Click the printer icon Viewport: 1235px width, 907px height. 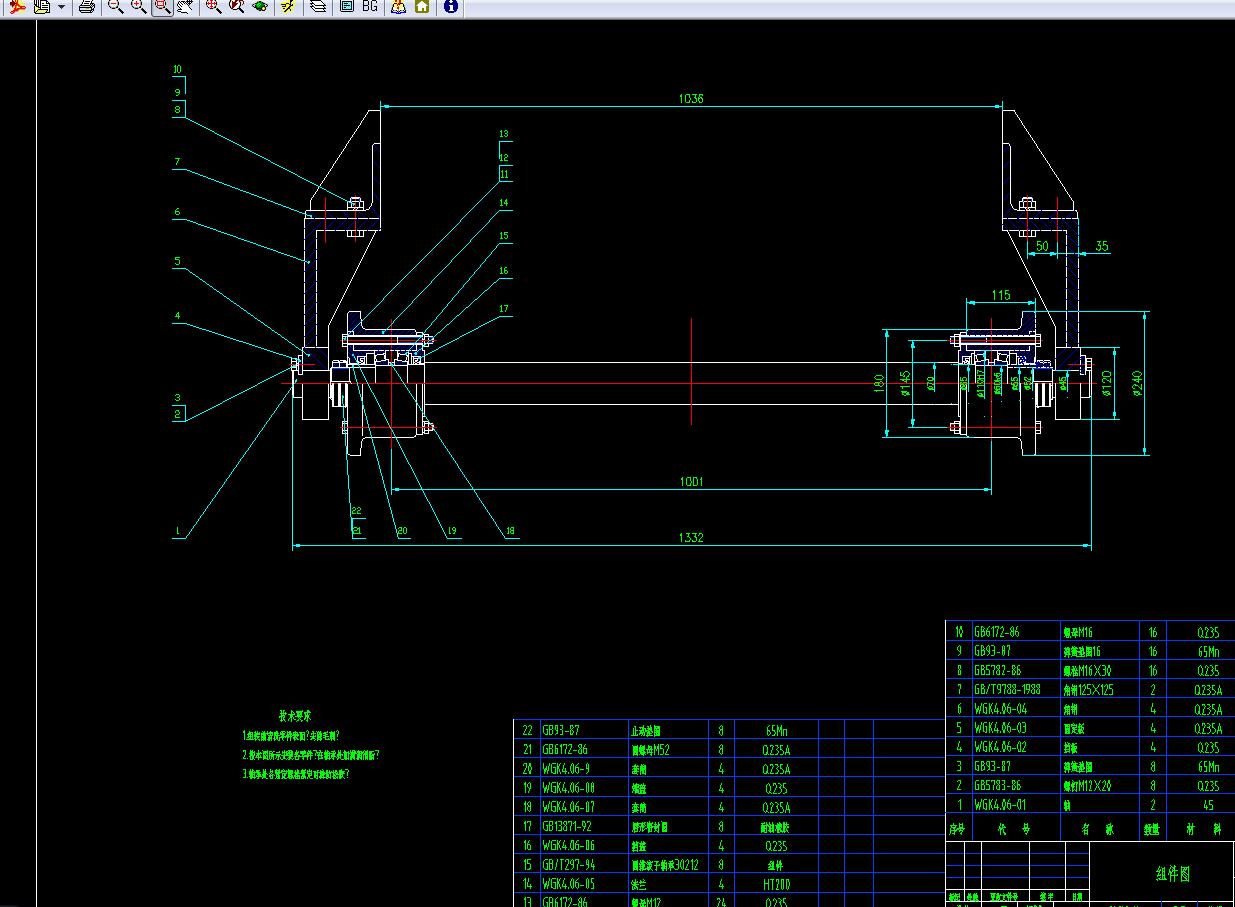click(86, 6)
